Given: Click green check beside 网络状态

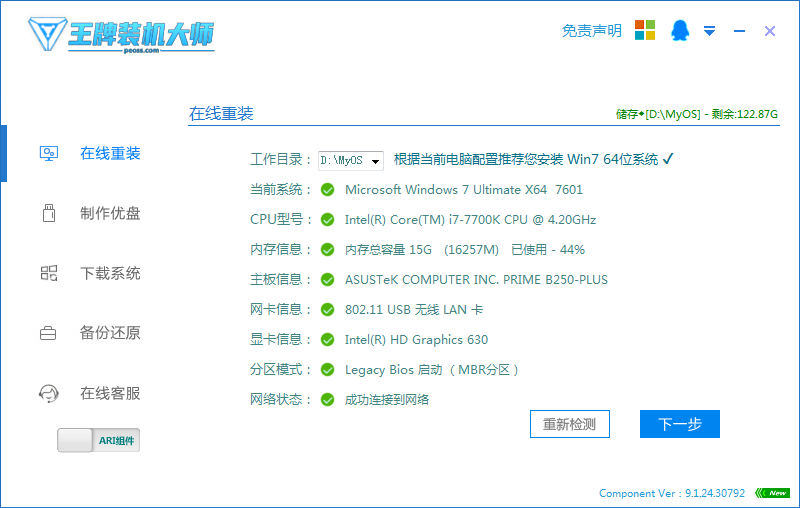Looking at the screenshot, I should click(x=328, y=400).
